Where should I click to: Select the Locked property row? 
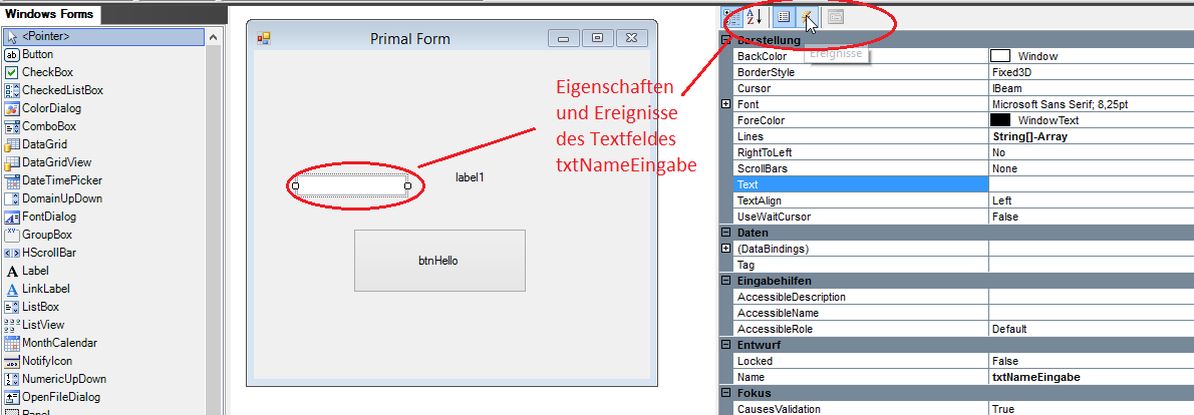[963, 361]
